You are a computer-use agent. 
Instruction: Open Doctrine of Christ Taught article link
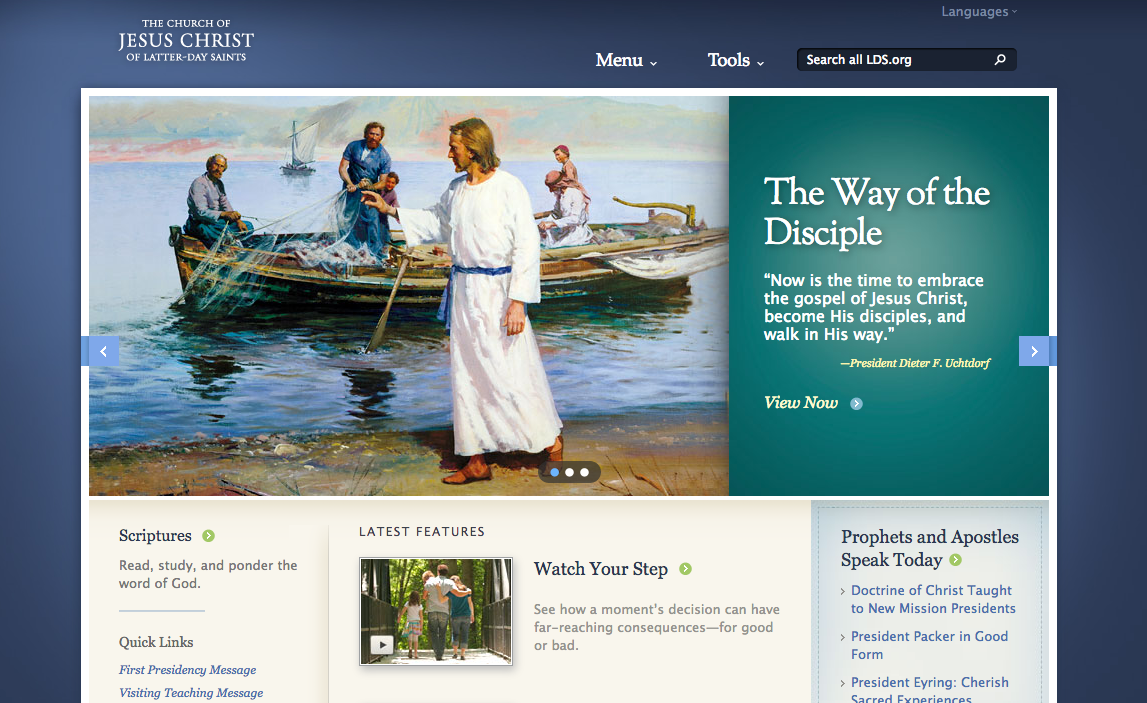tap(933, 599)
